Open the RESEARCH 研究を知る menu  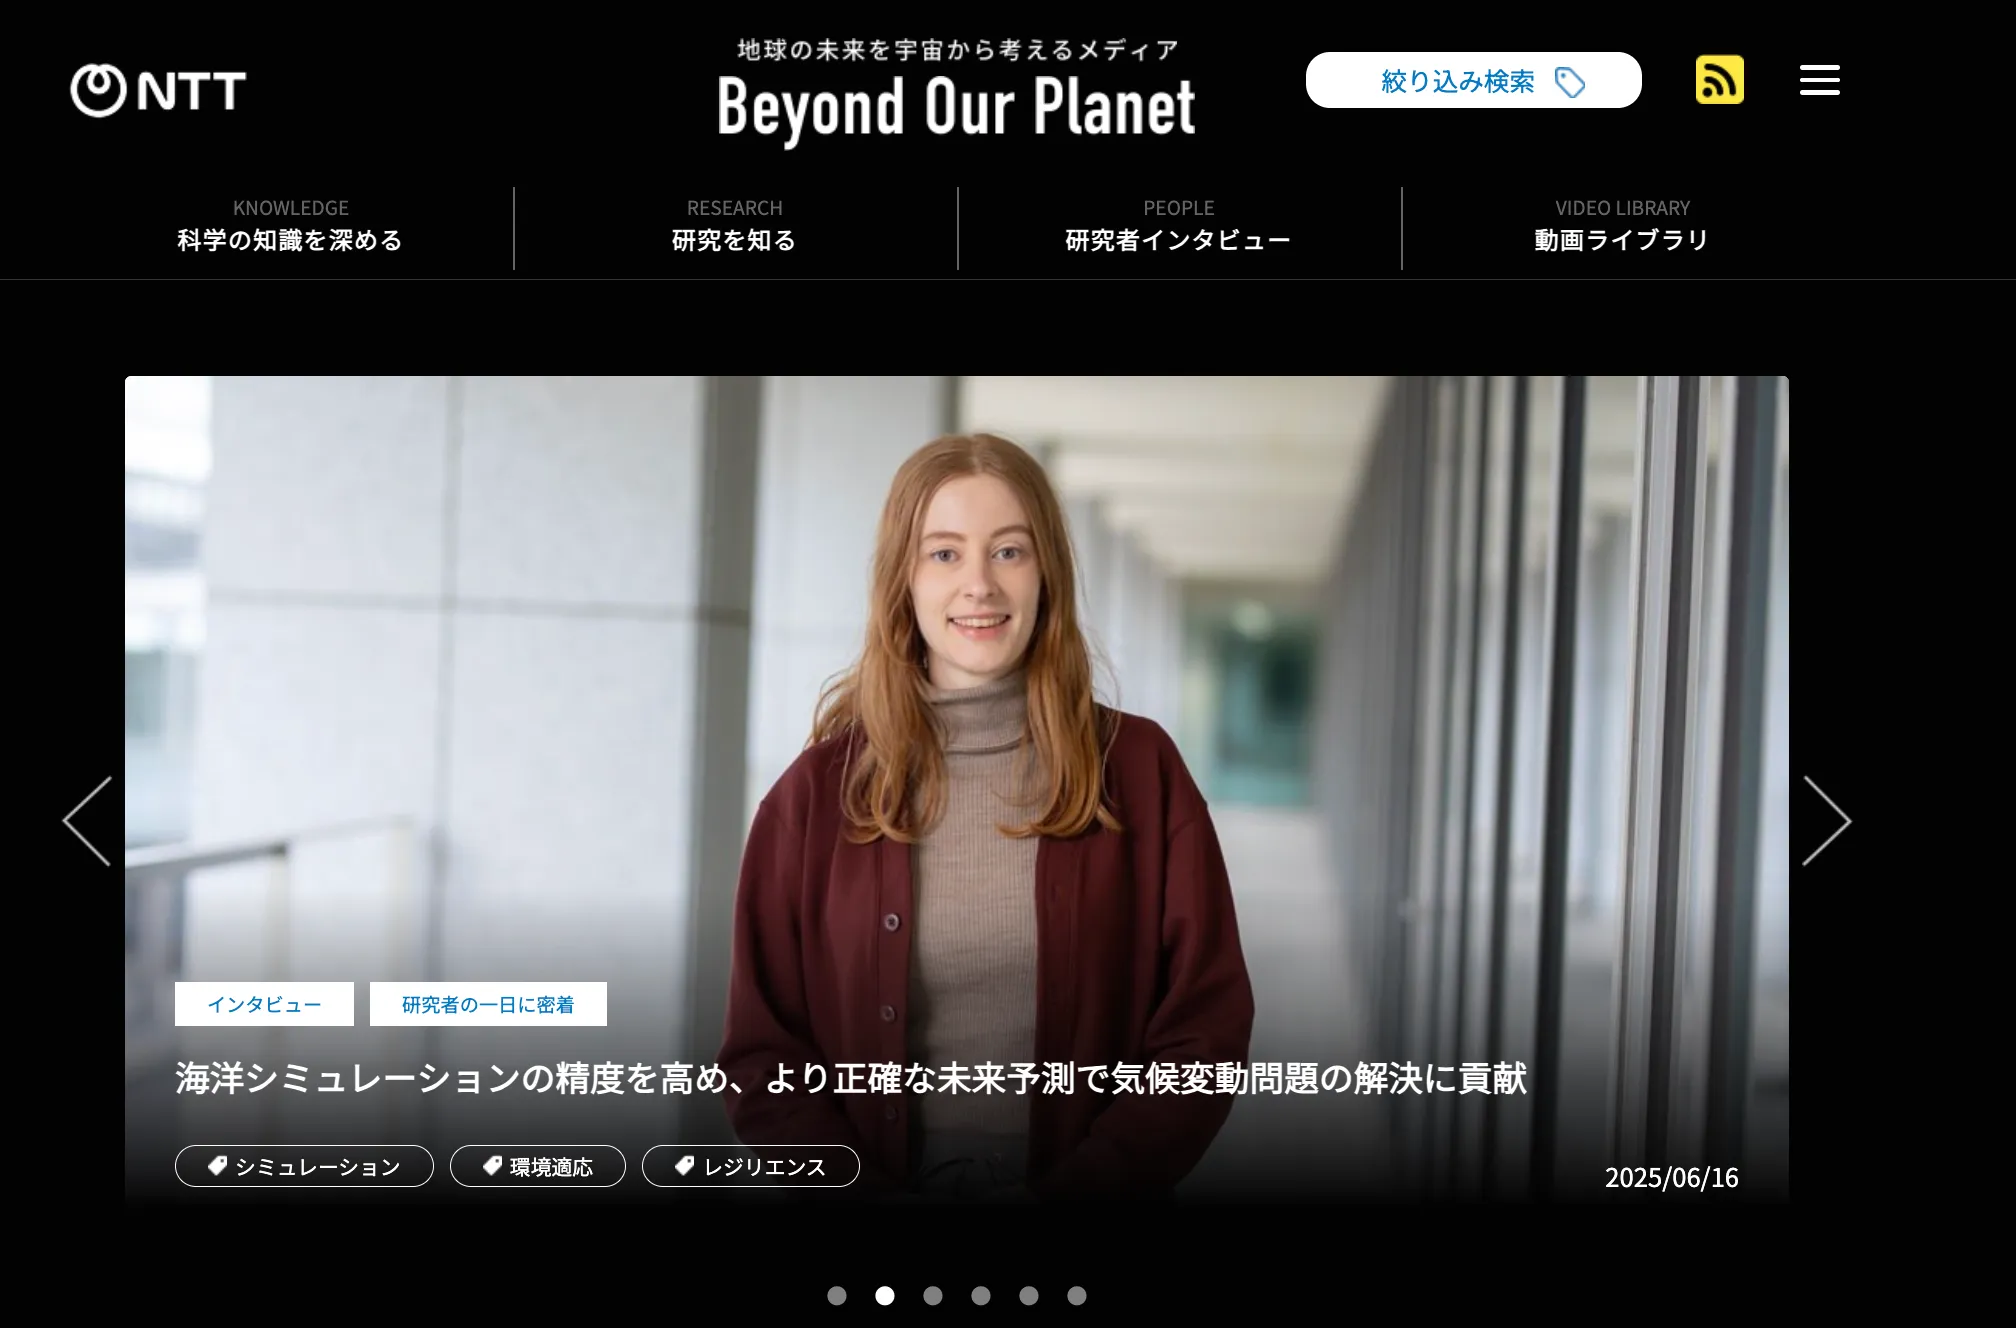tap(734, 226)
